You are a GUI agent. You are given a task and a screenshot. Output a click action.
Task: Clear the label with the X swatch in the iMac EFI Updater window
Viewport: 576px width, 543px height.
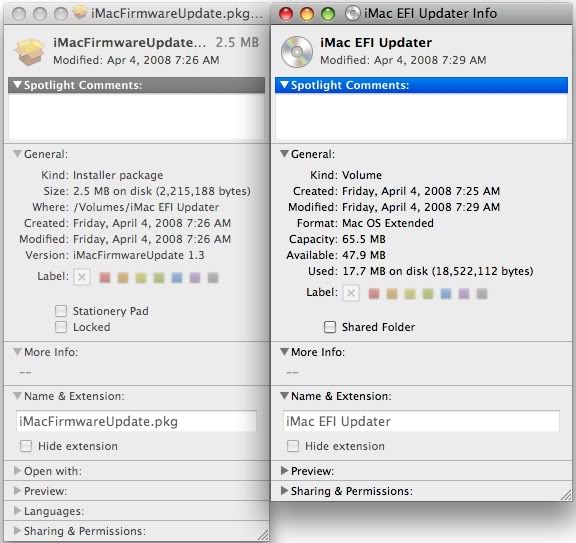point(351,293)
